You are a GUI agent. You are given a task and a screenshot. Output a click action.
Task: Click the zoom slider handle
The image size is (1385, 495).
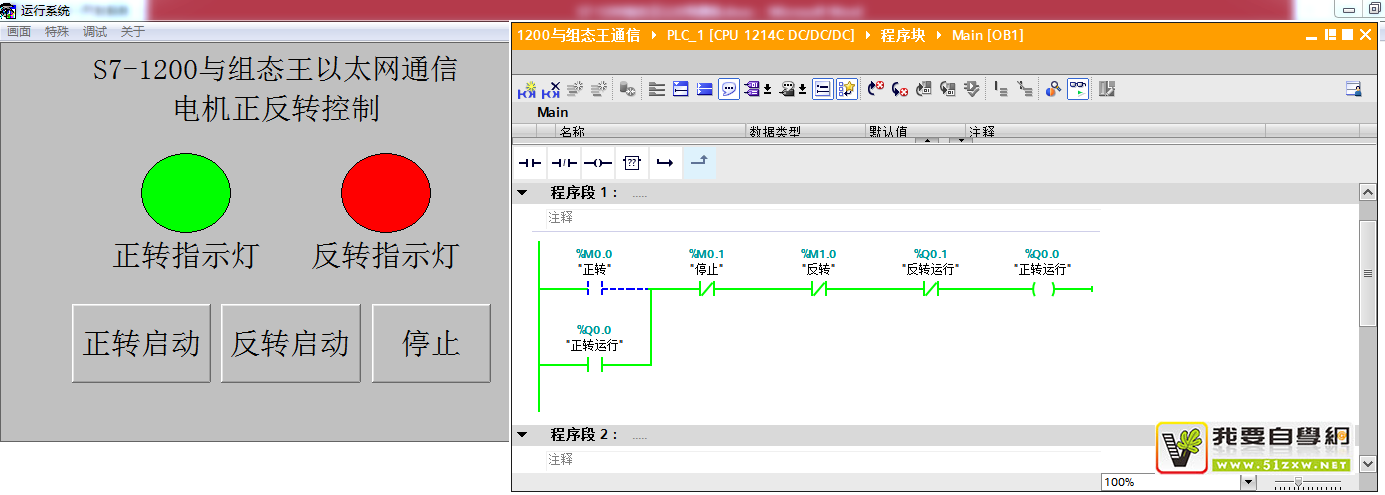tap(1298, 482)
